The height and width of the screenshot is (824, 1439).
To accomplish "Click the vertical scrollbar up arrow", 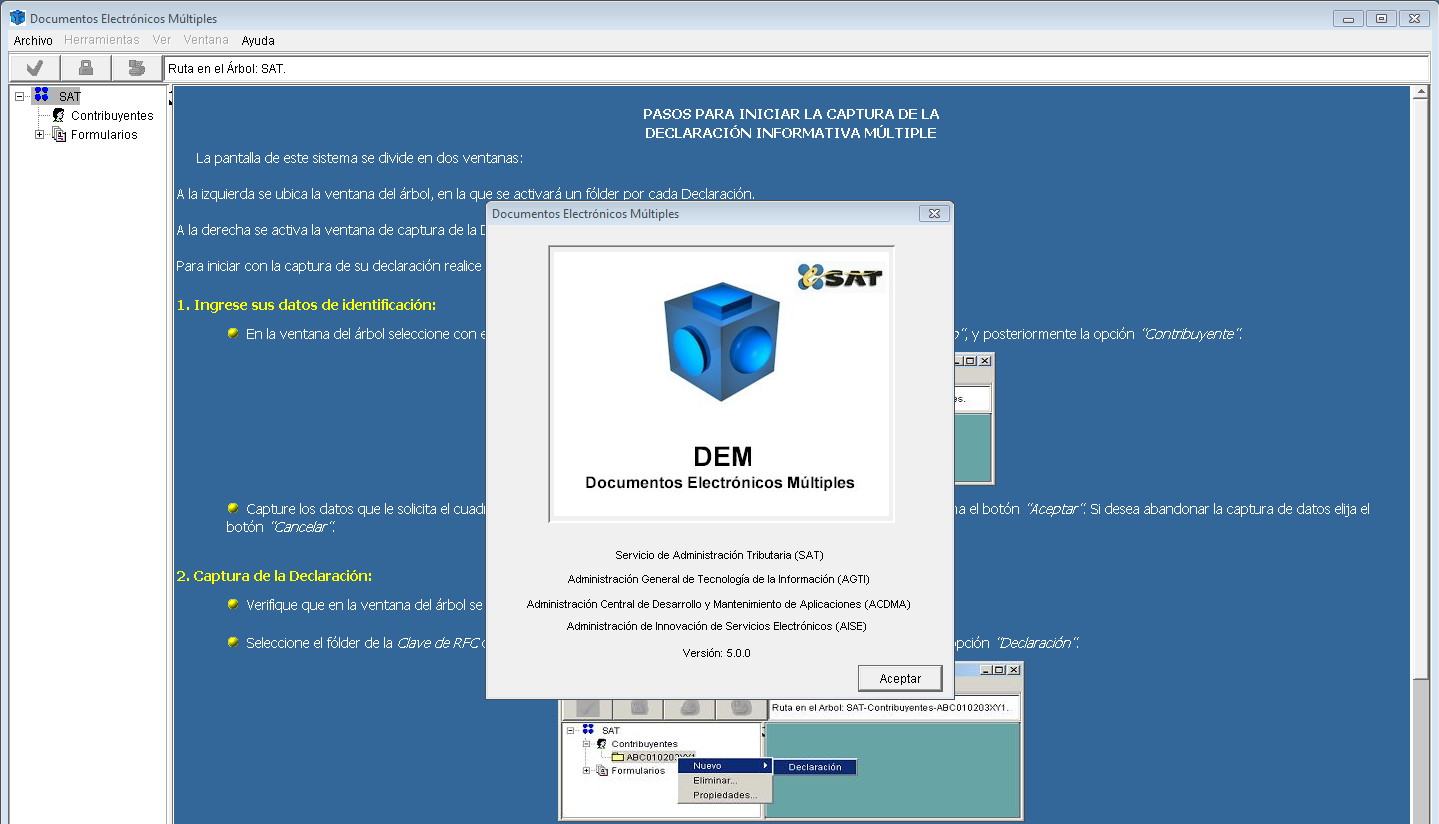I will (1421, 93).
